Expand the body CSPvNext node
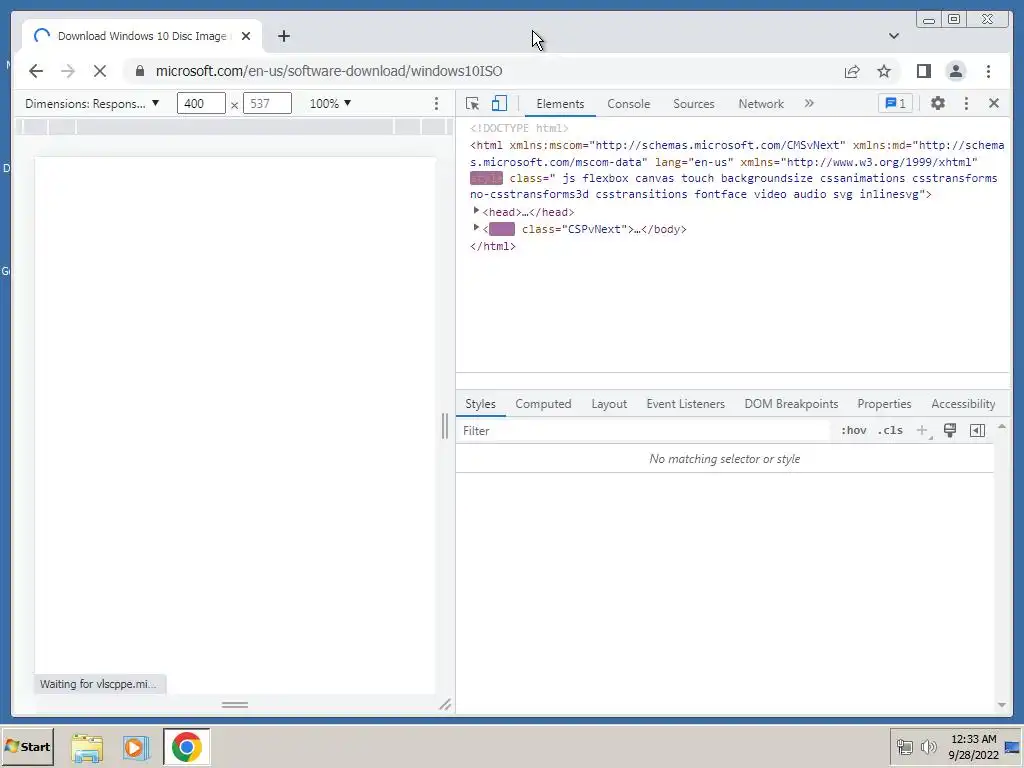The image size is (1024, 768). click(476, 228)
